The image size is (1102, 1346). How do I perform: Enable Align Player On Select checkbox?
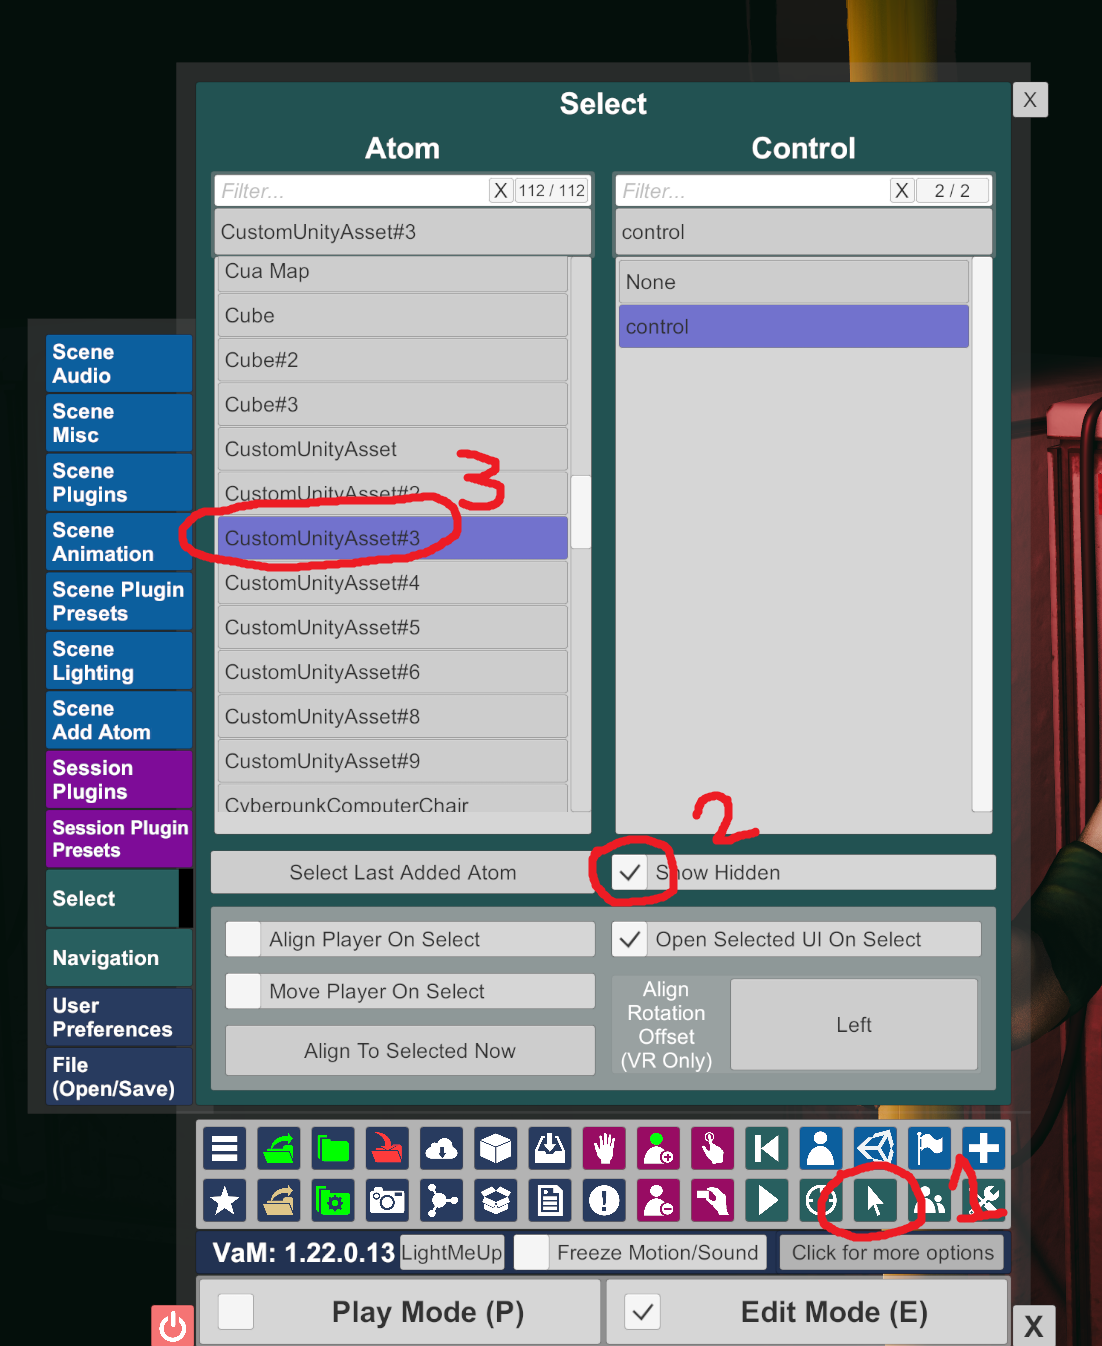click(243, 939)
